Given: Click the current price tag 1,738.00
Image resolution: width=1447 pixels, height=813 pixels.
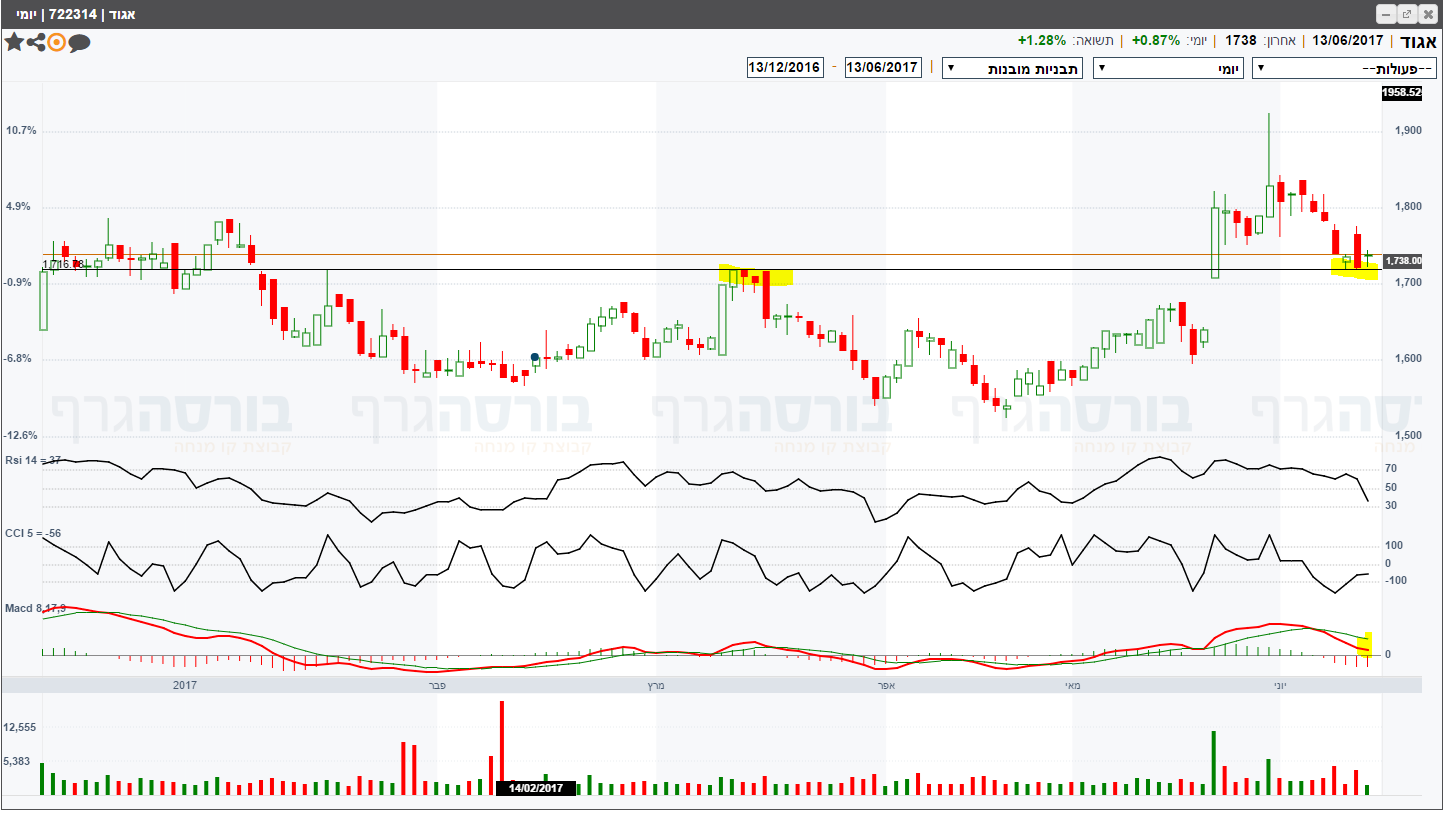Looking at the screenshot, I should click(1403, 261).
